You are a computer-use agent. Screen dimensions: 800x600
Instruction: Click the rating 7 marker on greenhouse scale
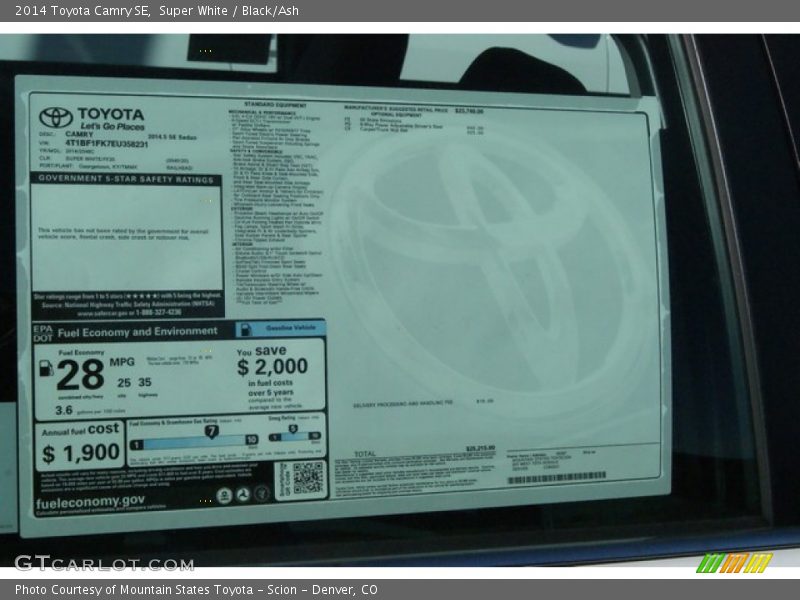211,432
